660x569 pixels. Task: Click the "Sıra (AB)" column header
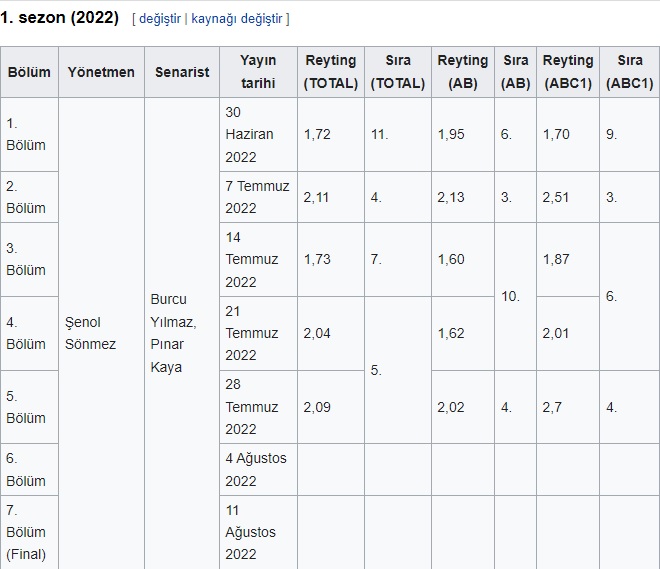tap(516, 72)
